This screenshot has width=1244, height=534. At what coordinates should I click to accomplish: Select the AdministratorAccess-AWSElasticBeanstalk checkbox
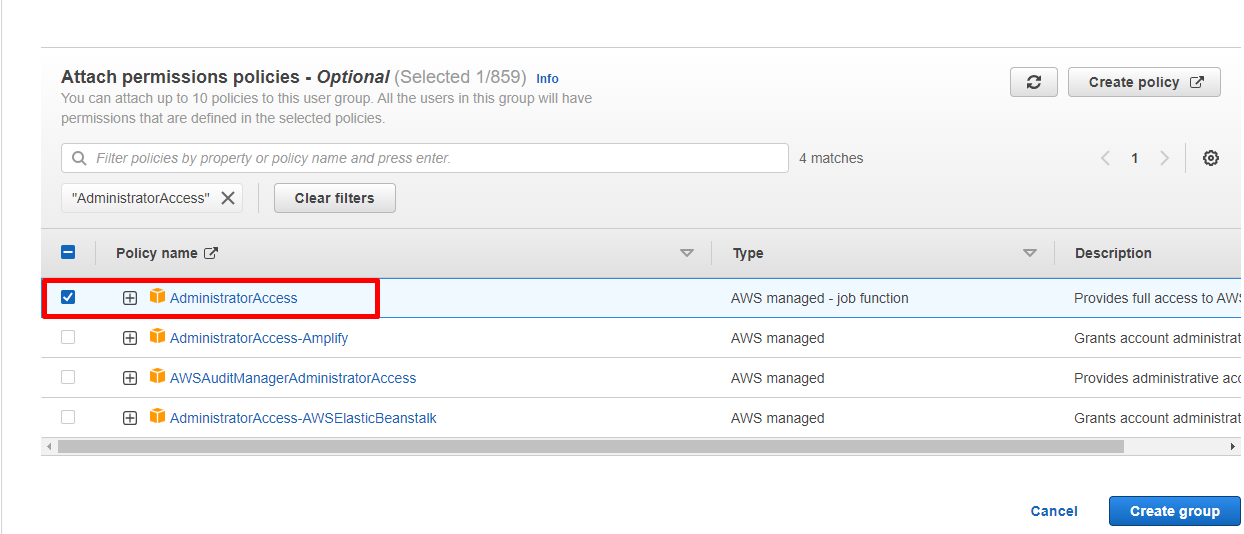pos(68,417)
